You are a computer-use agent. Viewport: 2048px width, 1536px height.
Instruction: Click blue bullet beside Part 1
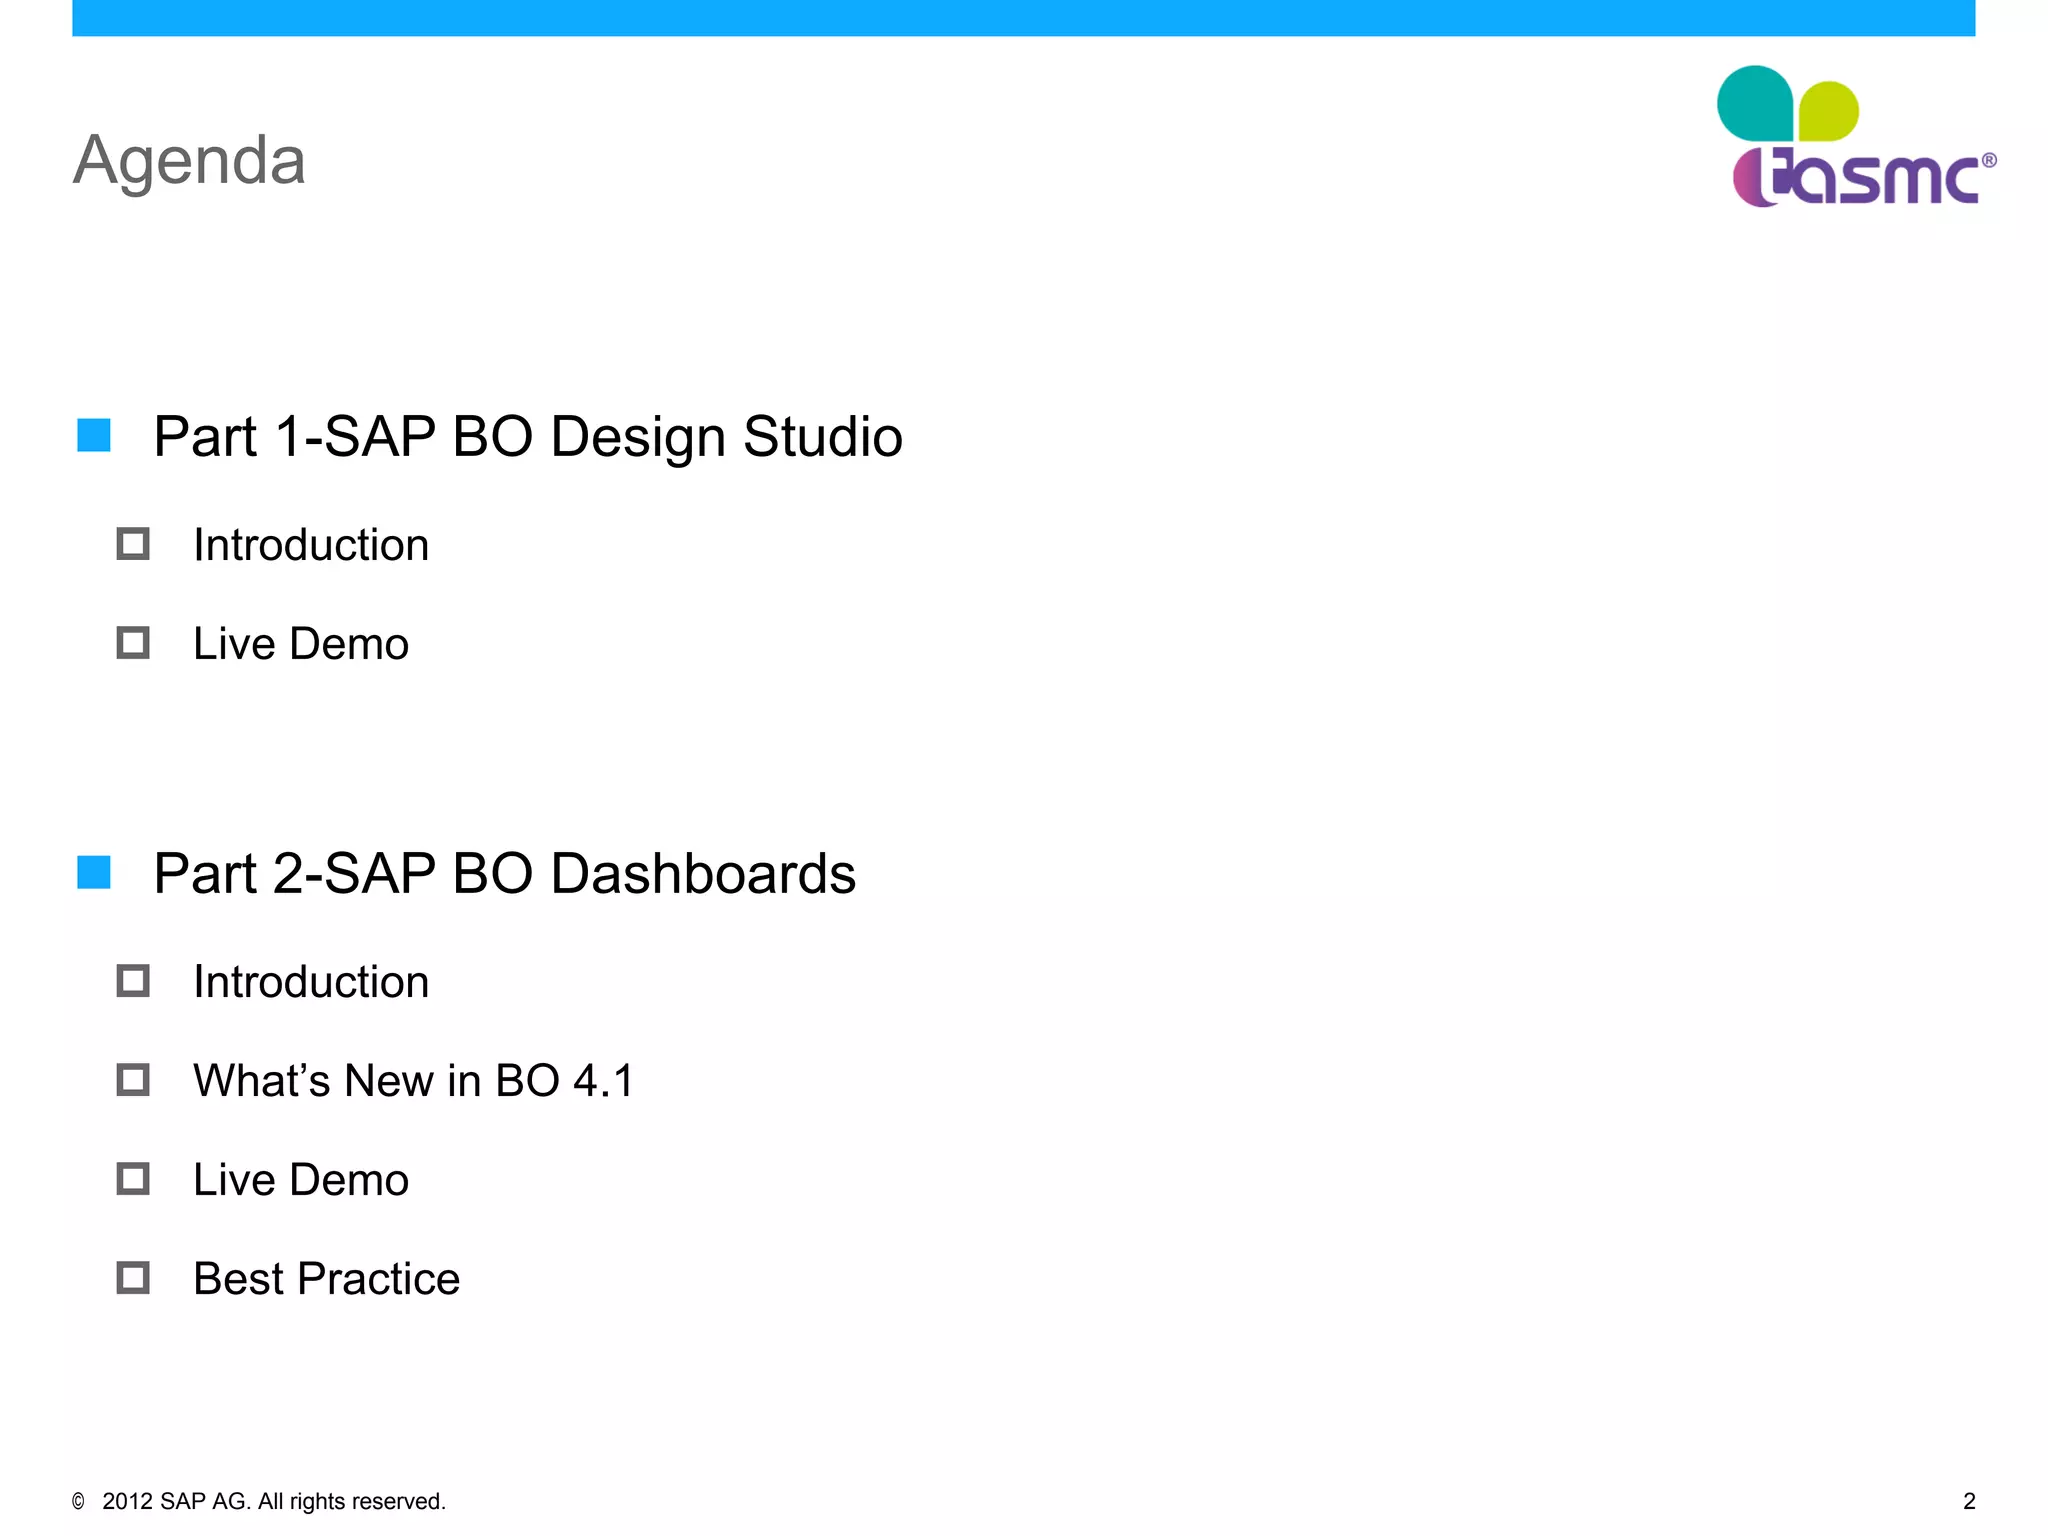[x=94, y=435]
